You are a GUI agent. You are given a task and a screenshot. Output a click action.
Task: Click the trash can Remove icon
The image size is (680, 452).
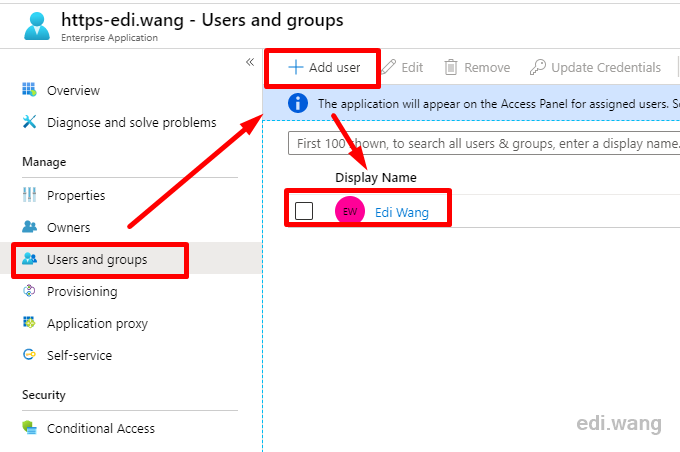451,67
